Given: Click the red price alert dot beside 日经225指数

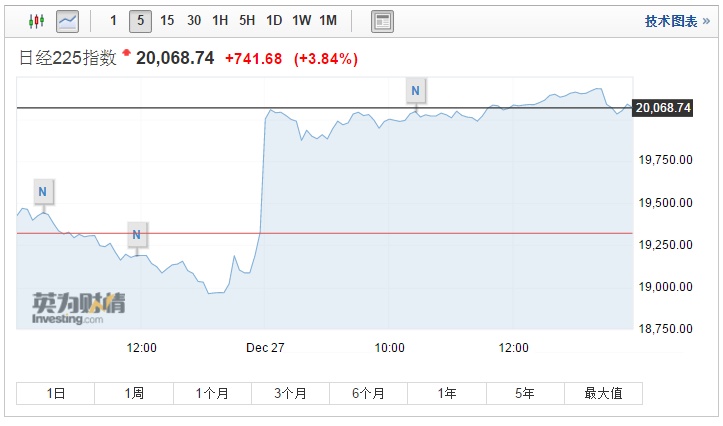Looking at the screenshot, I should (127, 50).
